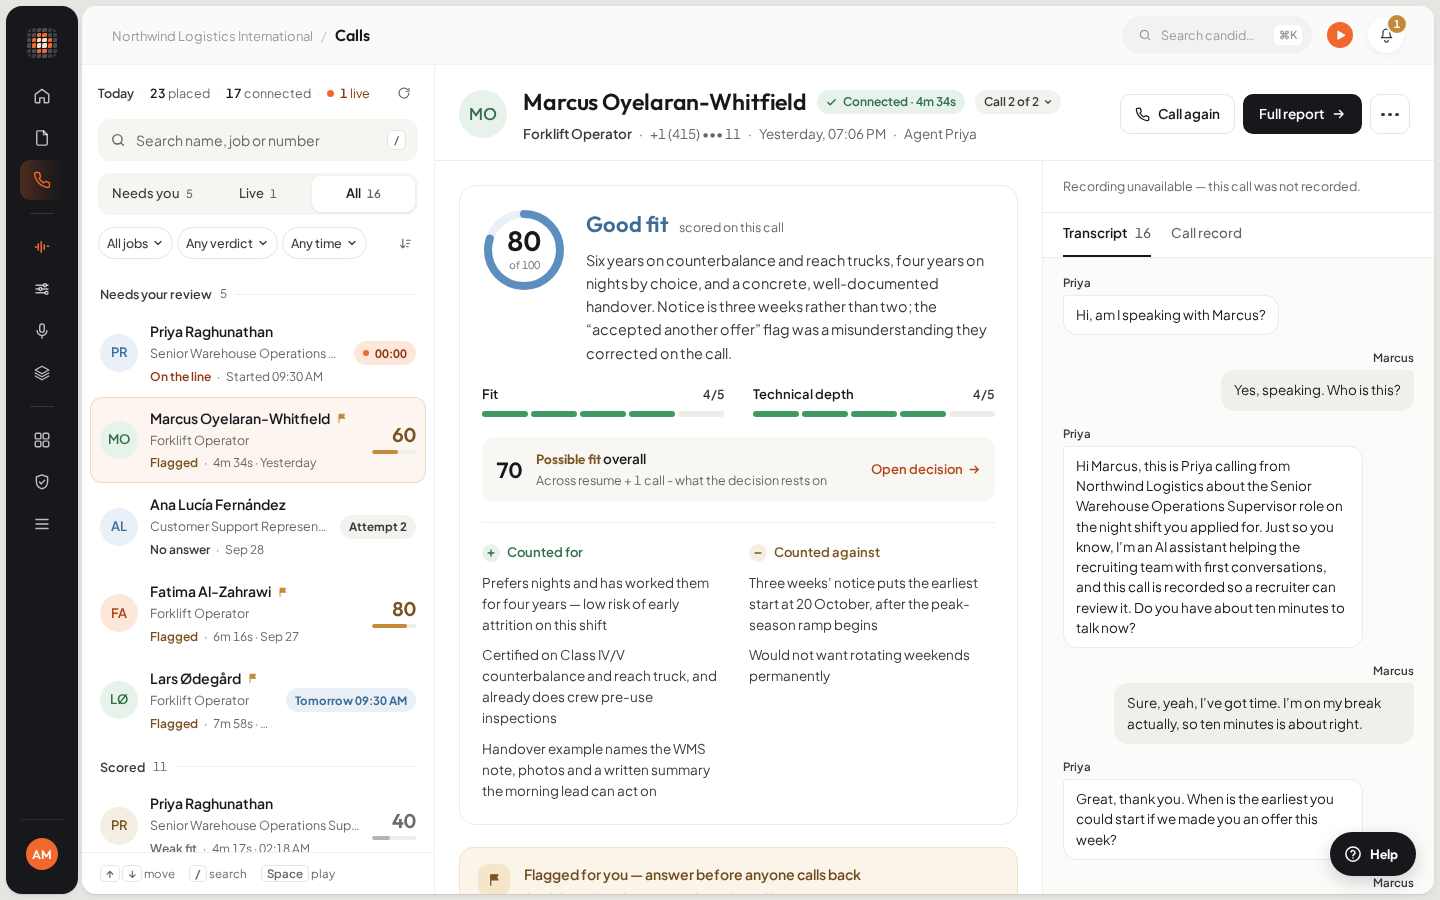Open the hamburger menu icon in sidebar
This screenshot has height=900, width=1440.
click(42, 524)
